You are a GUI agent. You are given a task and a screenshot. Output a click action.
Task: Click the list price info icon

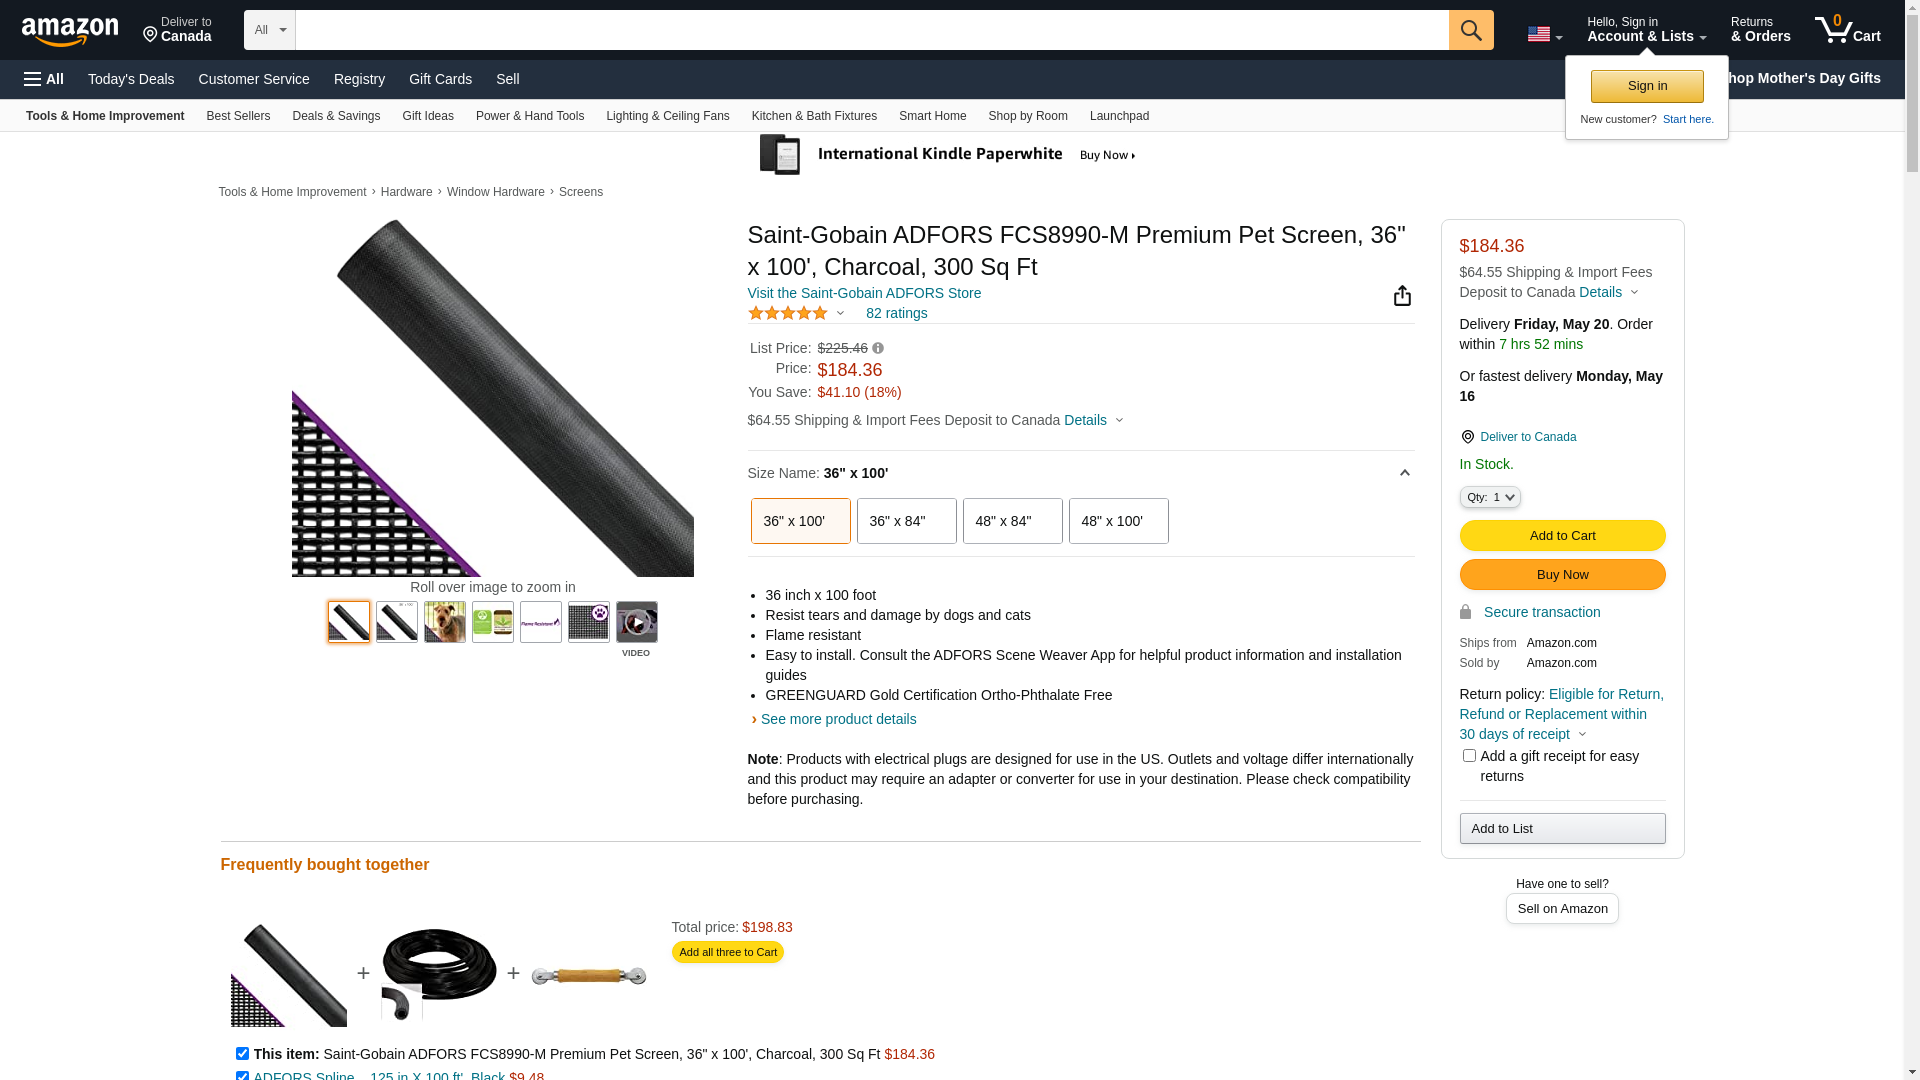878,348
